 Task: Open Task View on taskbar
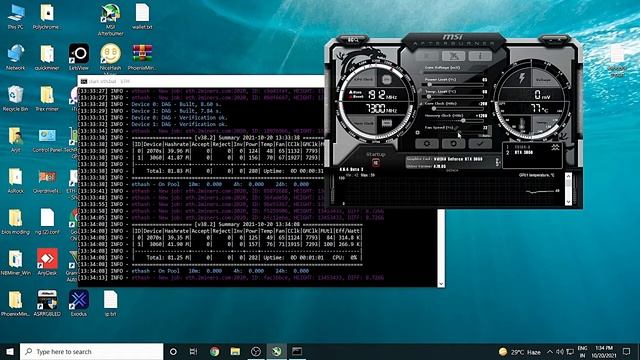click(x=193, y=351)
